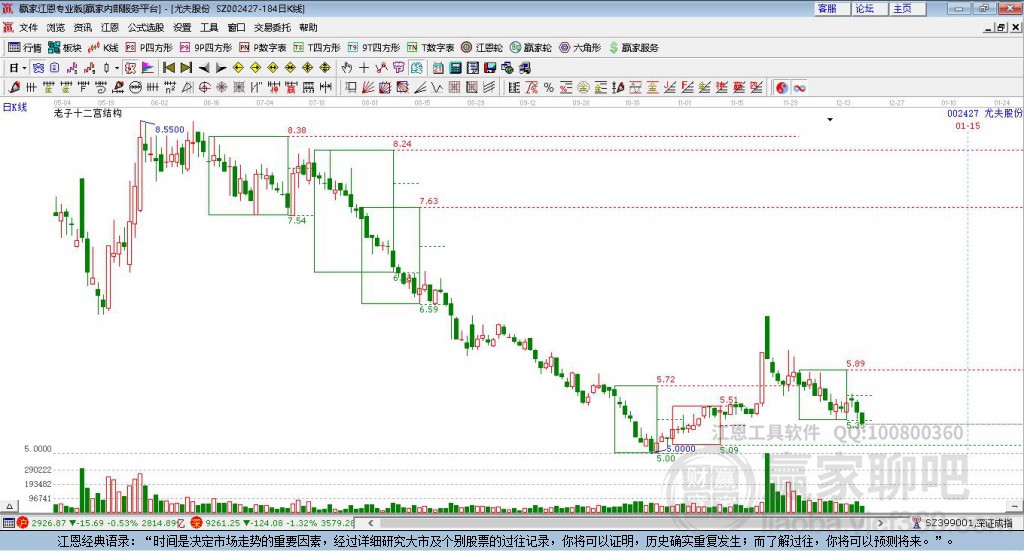
Task: Select the spiral drawing tool
Action: (x=101, y=87)
